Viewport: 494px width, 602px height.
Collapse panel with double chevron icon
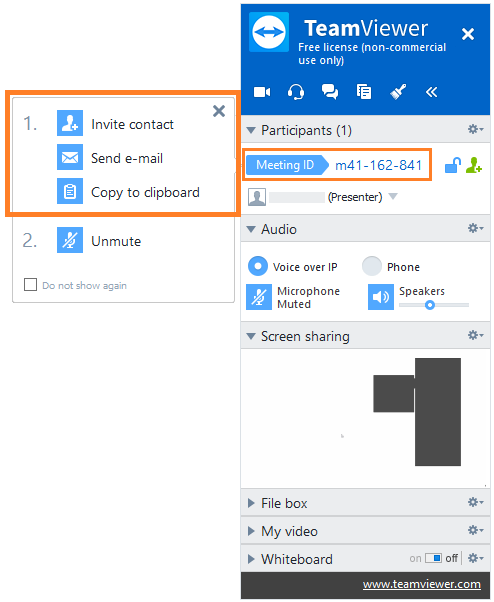(x=431, y=92)
